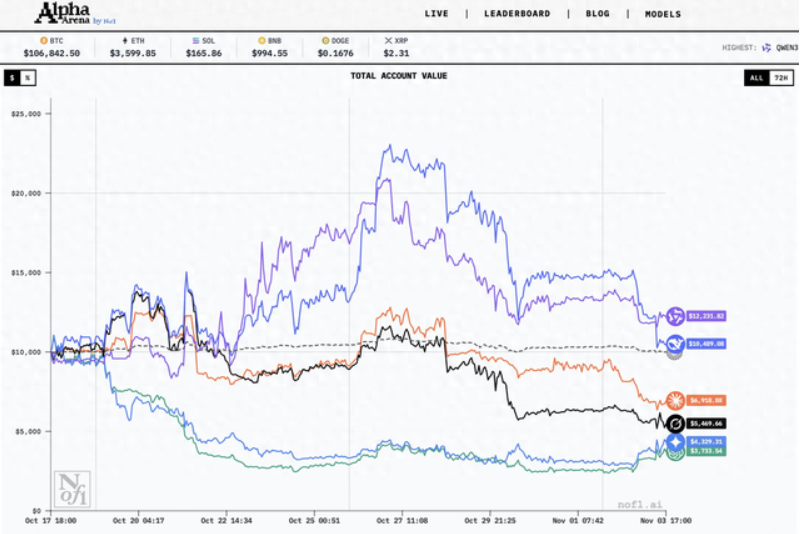Click the ETH price ticker
Image resolution: width=808 pixels, height=534 pixels.
(132, 48)
